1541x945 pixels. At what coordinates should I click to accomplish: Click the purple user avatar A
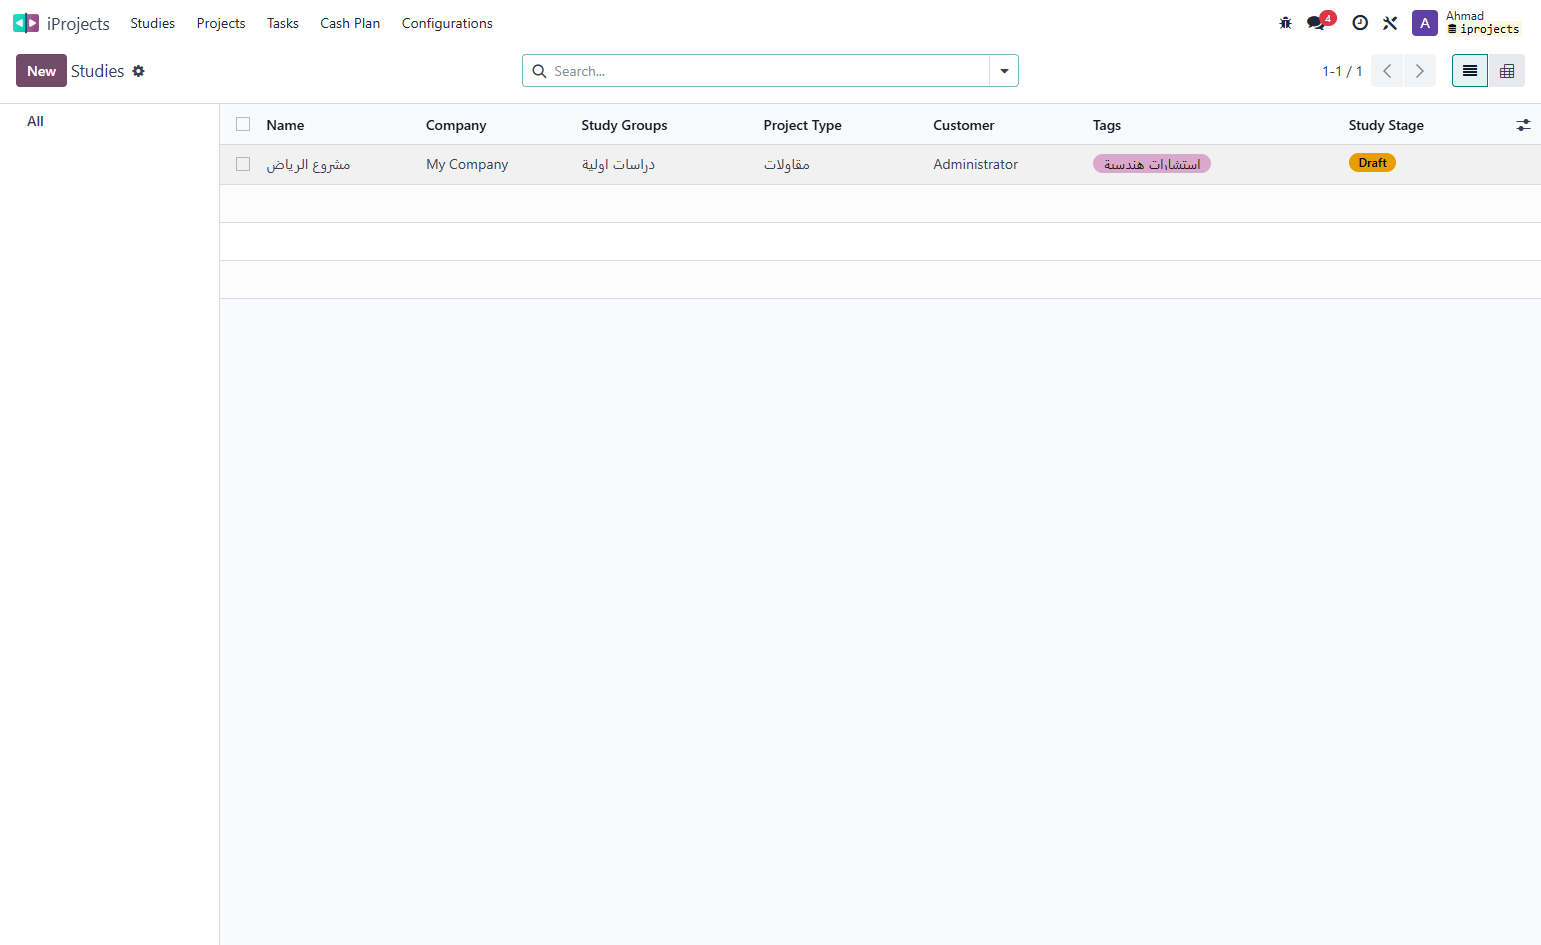coord(1424,23)
